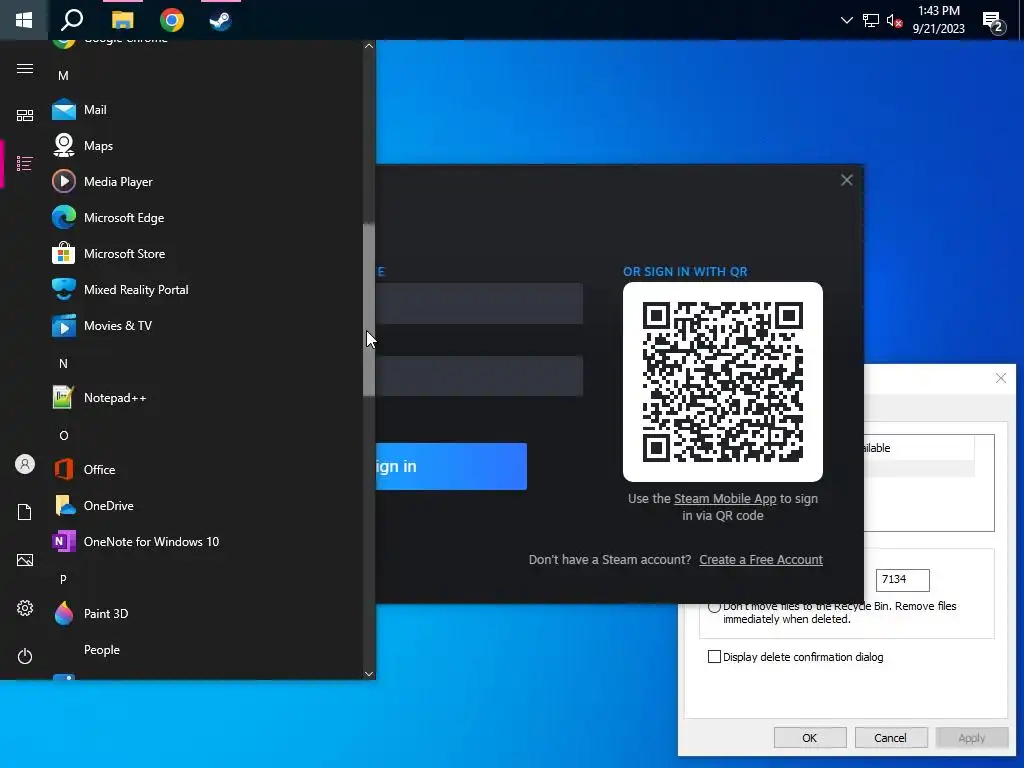
Task: Click Steam's Sign in button
Action: 451,466
